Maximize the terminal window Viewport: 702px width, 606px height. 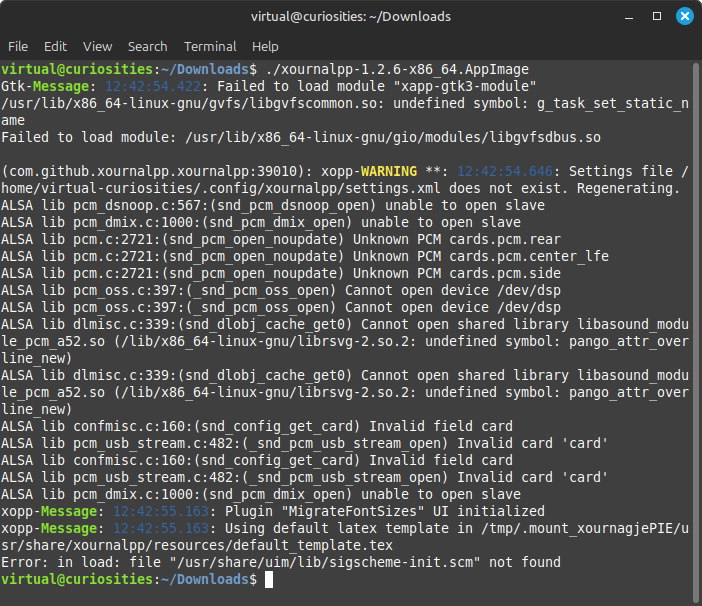[657, 17]
